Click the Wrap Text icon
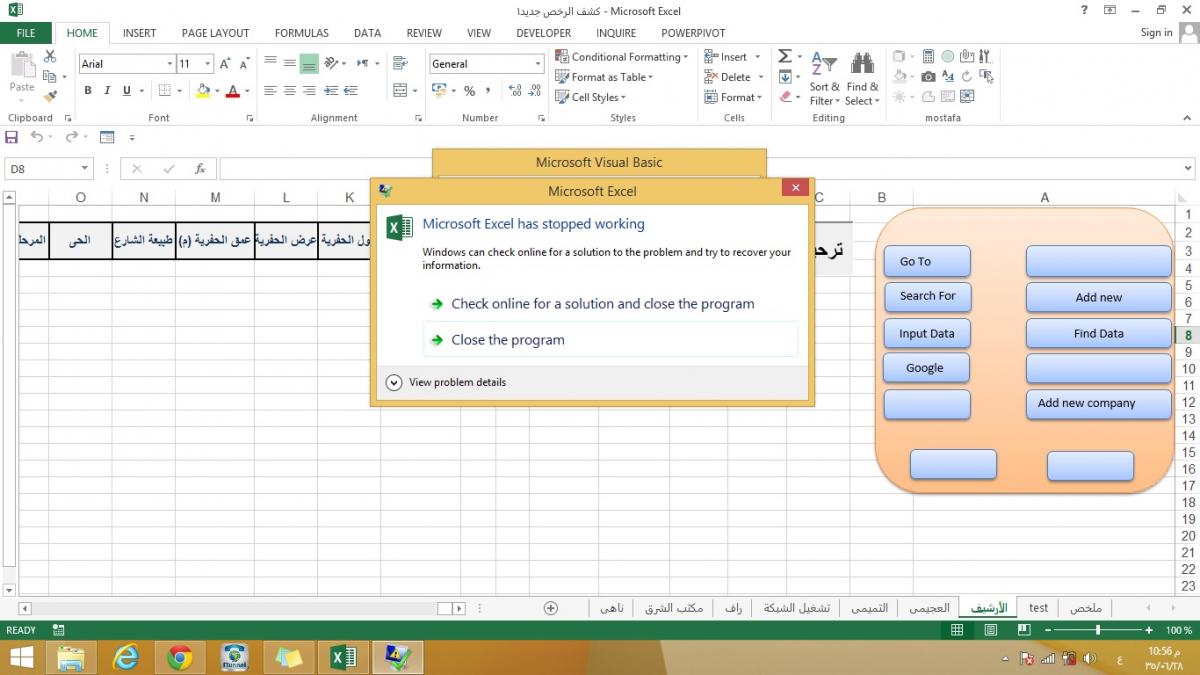The height and width of the screenshot is (675, 1200). tap(400, 63)
